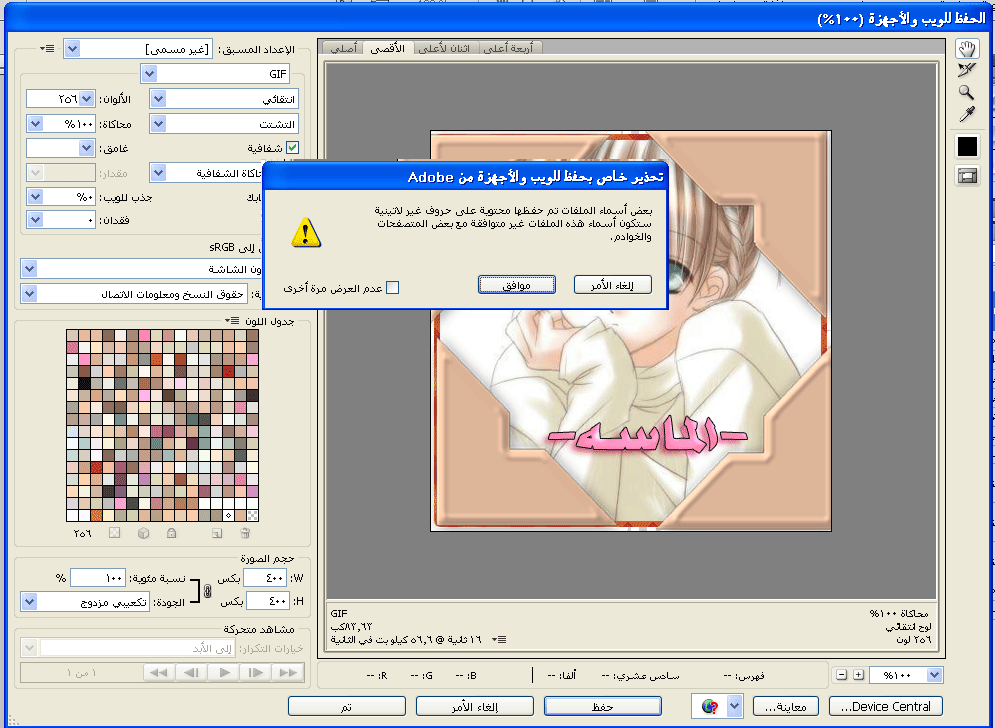Image resolution: width=995 pixels, height=728 pixels.
Task: Toggle slices visibility icon
Action: (x=967, y=176)
